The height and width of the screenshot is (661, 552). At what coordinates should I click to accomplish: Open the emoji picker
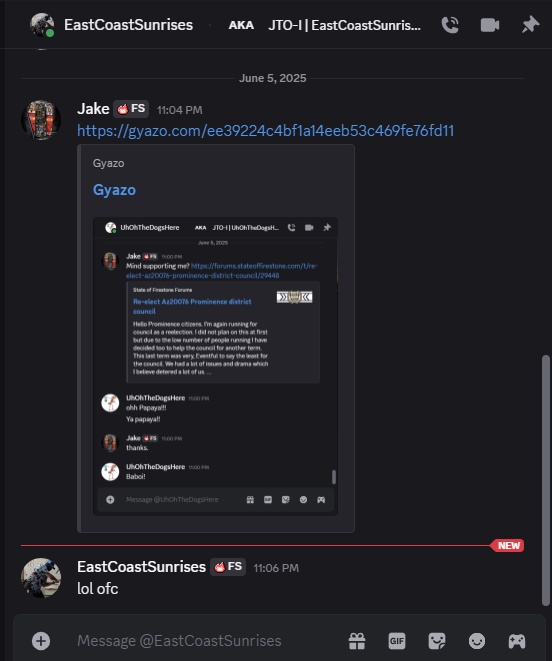point(477,641)
